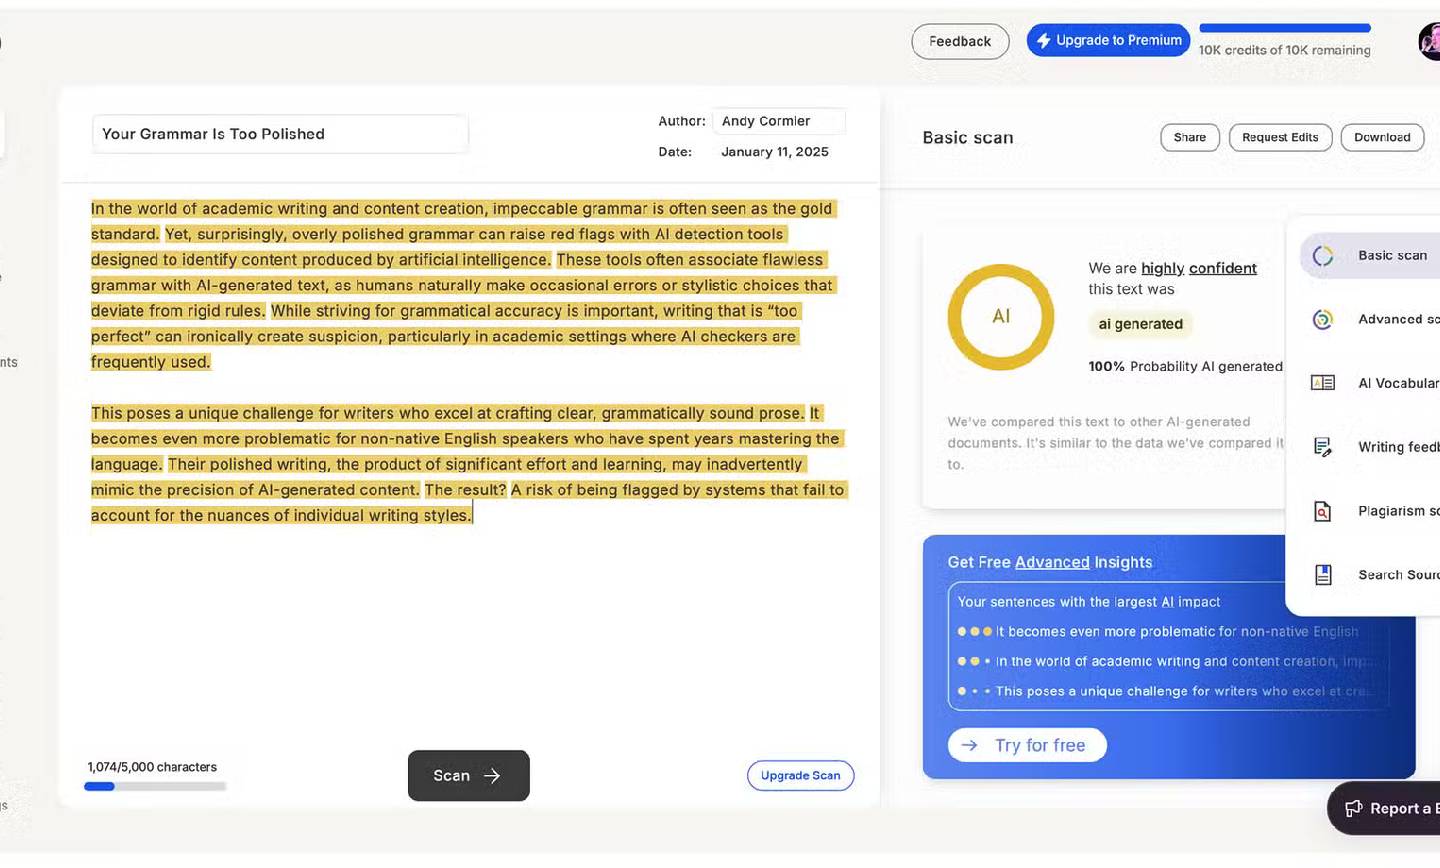Click Upgrade to Premium
The width and height of the screenshot is (1440, 868).
1108,40
